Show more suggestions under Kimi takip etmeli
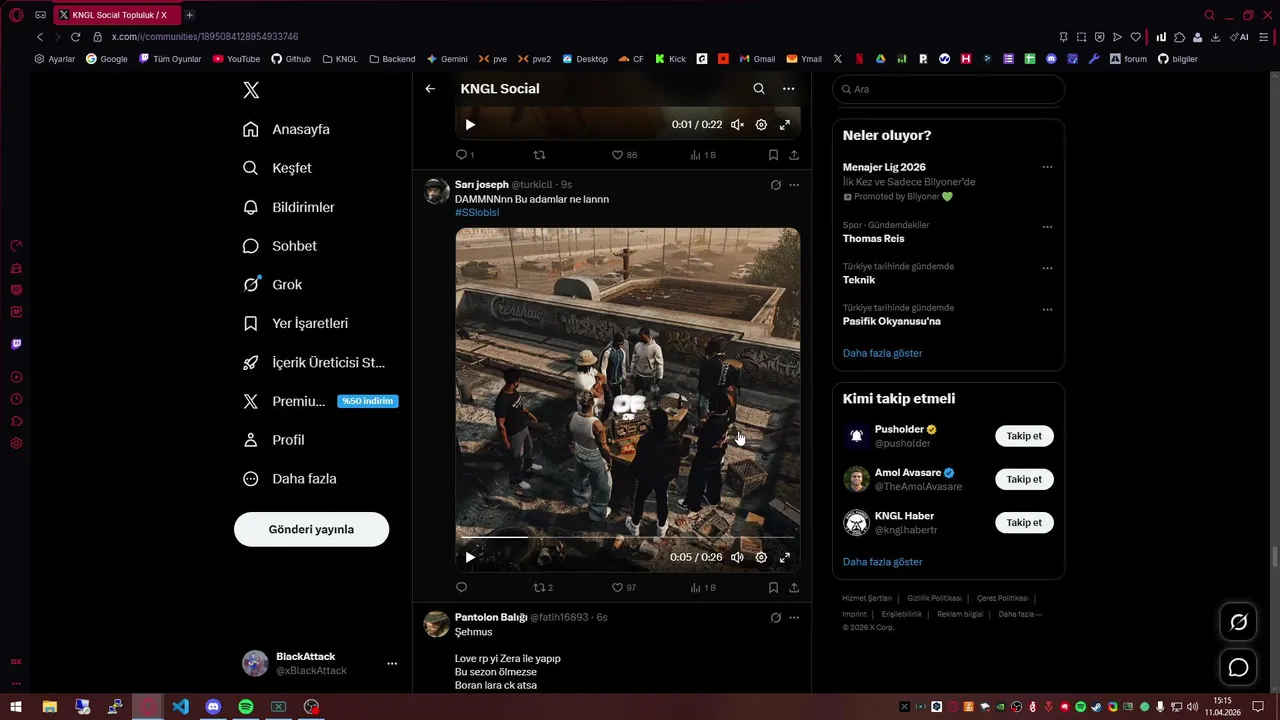1280x720 pixels. [882, 562]
